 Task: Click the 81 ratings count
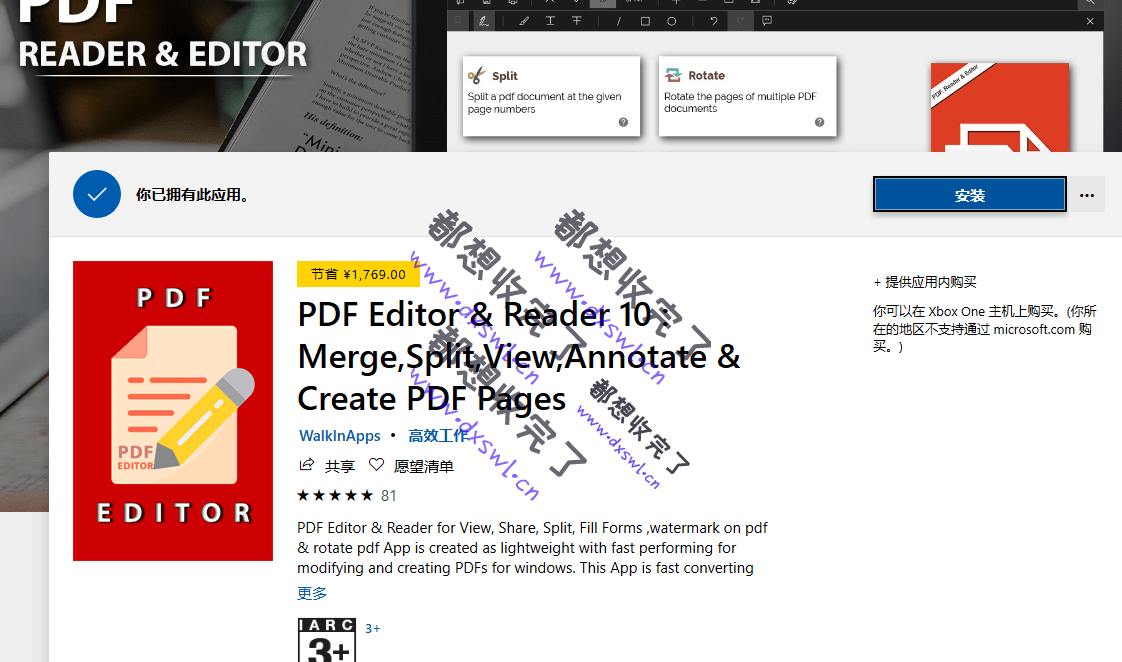tap(389, 496)
